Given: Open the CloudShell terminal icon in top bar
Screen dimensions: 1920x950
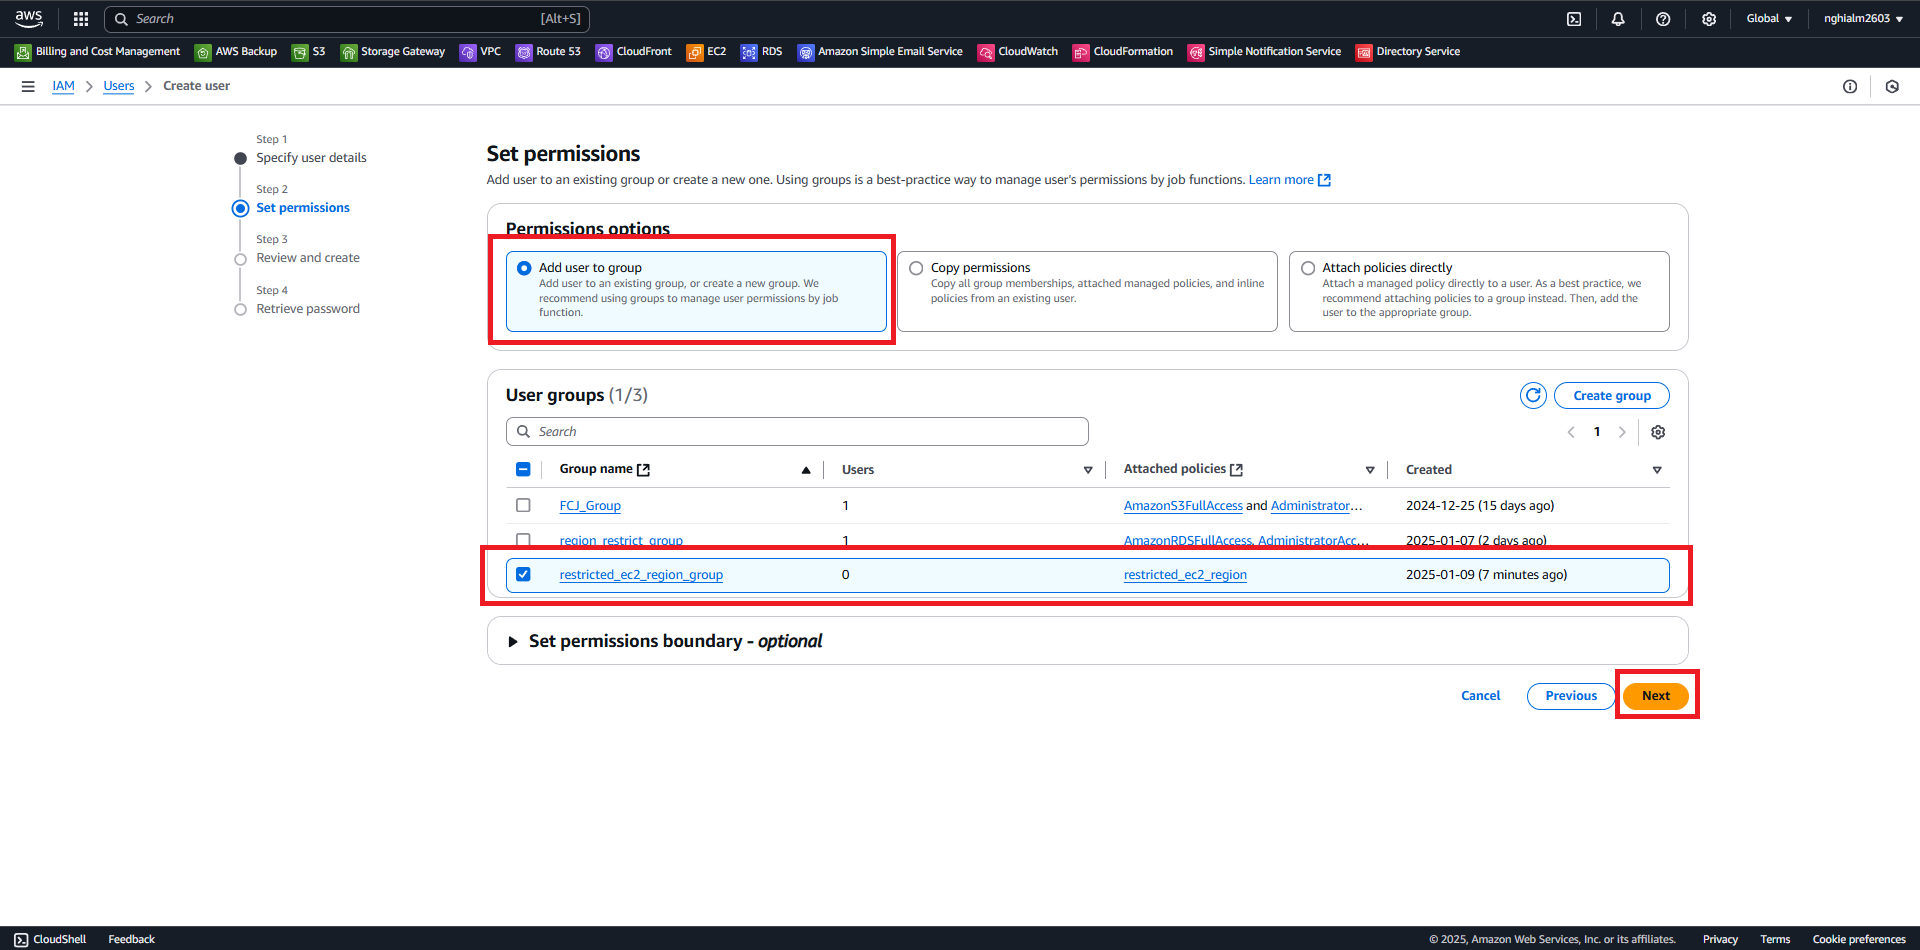Looking at the screenshot, I should click(1574, 19).
